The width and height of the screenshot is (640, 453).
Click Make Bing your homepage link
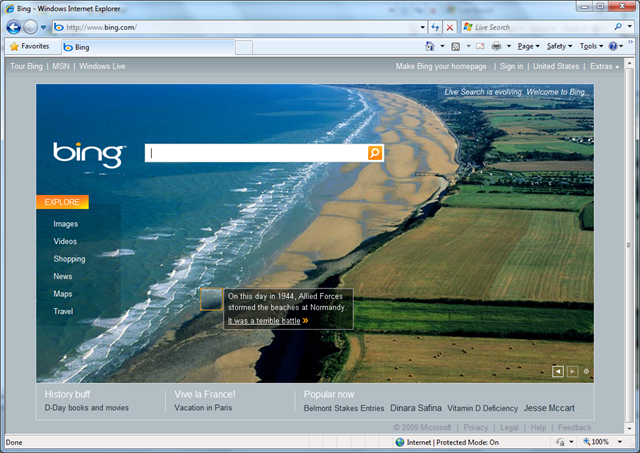[441, 66]
